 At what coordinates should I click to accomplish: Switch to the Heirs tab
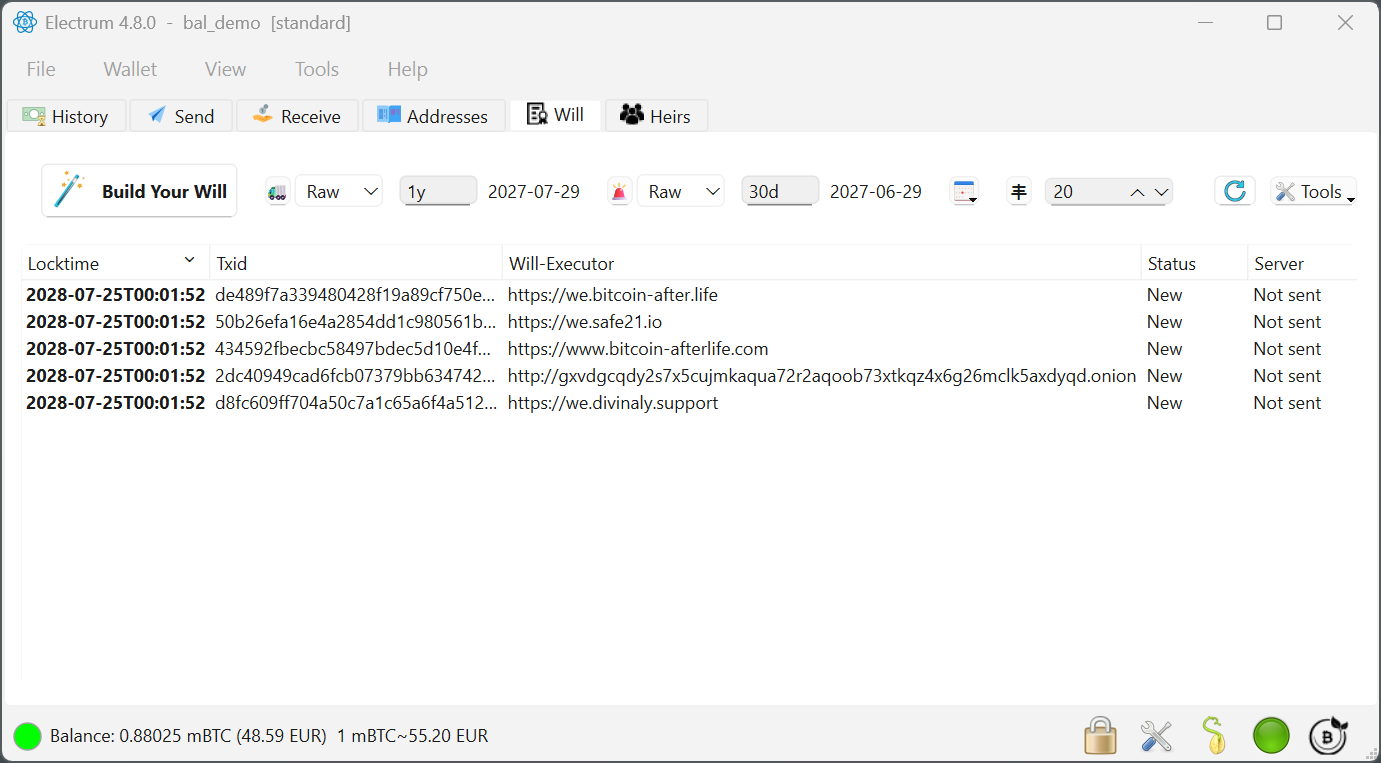click(x=656, y=116)
